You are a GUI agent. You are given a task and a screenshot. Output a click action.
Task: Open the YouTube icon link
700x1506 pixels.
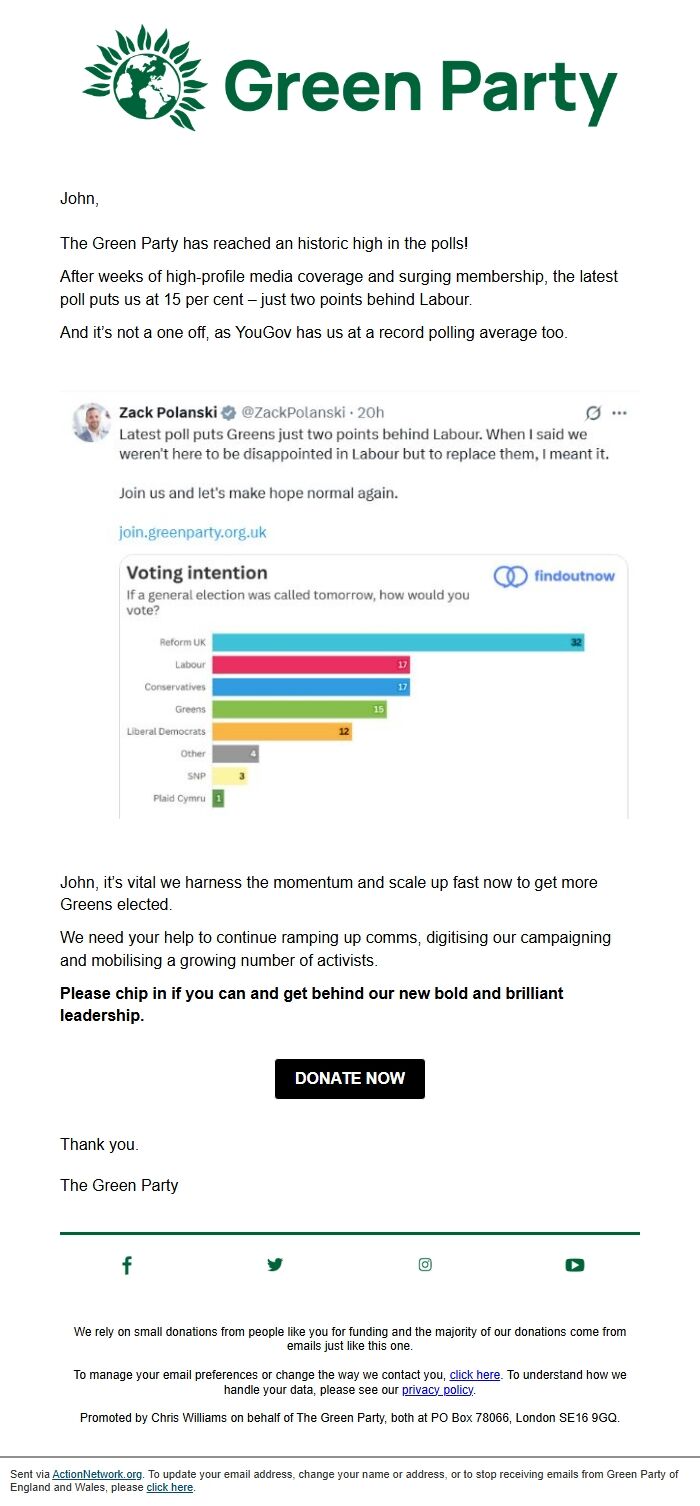point(574,1265)
